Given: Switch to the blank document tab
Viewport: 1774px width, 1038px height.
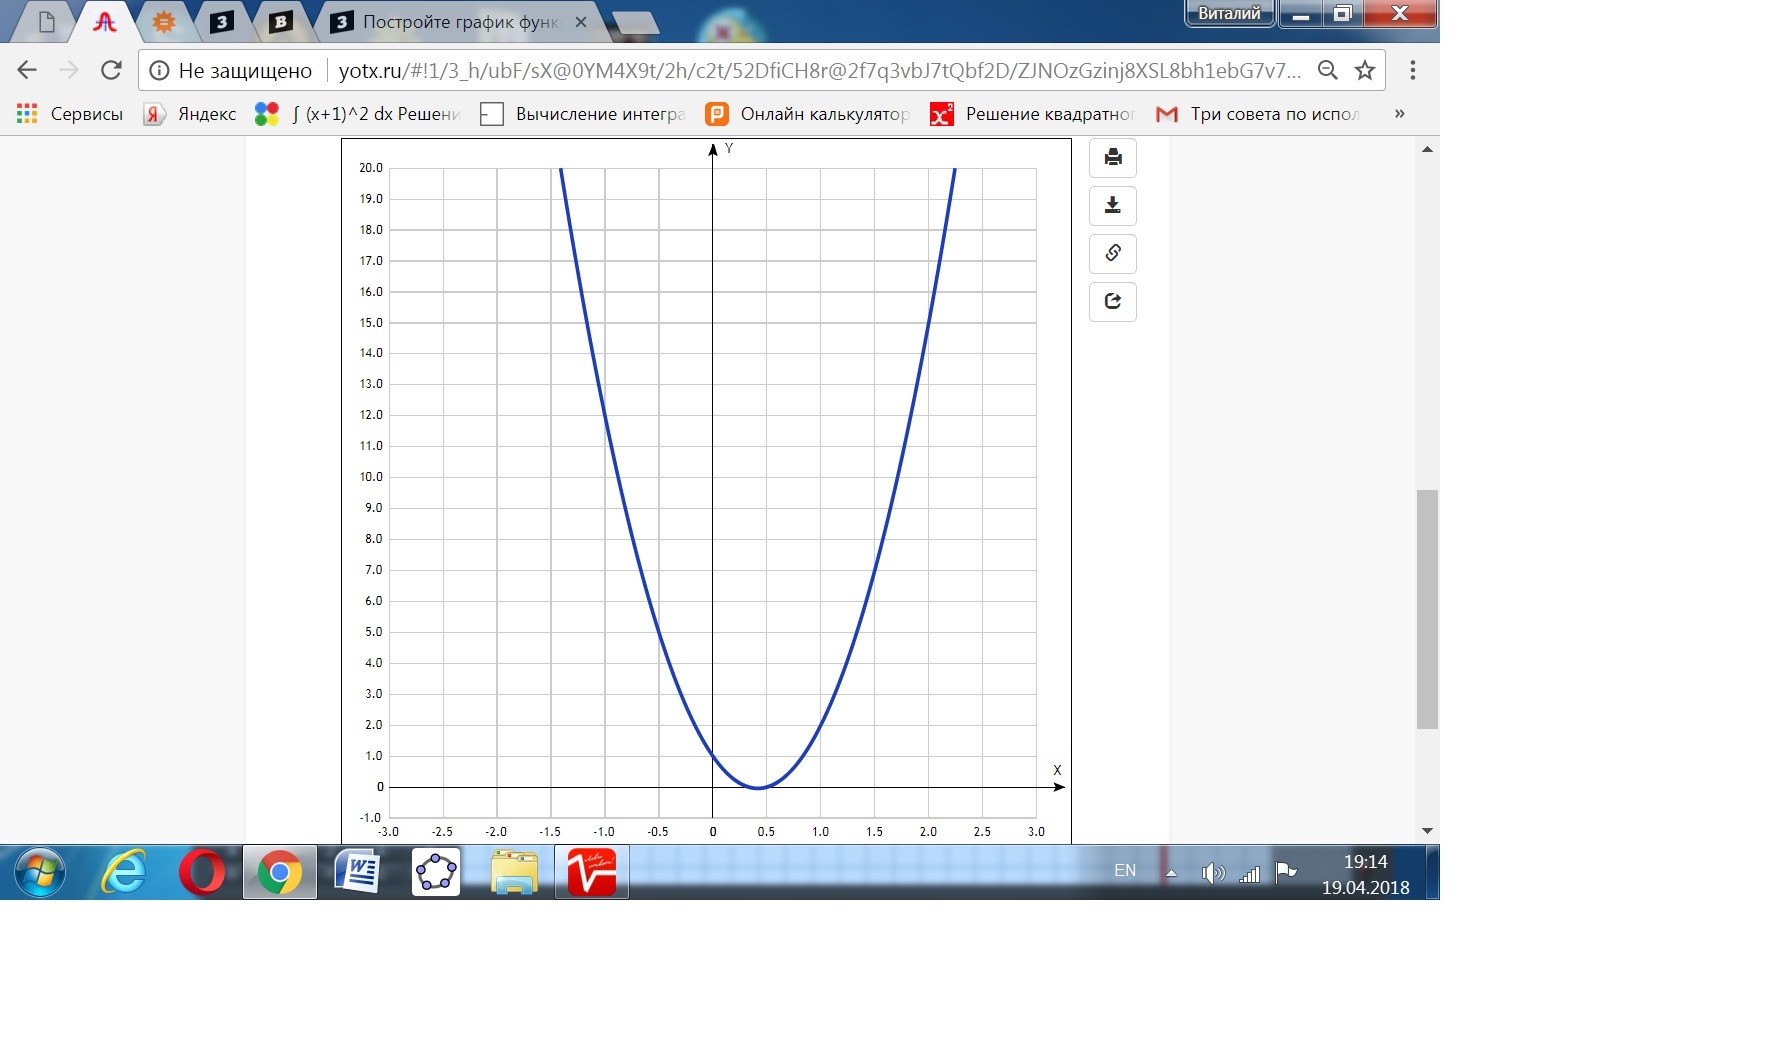Looking at the screenshot, I should click(46, 21).
